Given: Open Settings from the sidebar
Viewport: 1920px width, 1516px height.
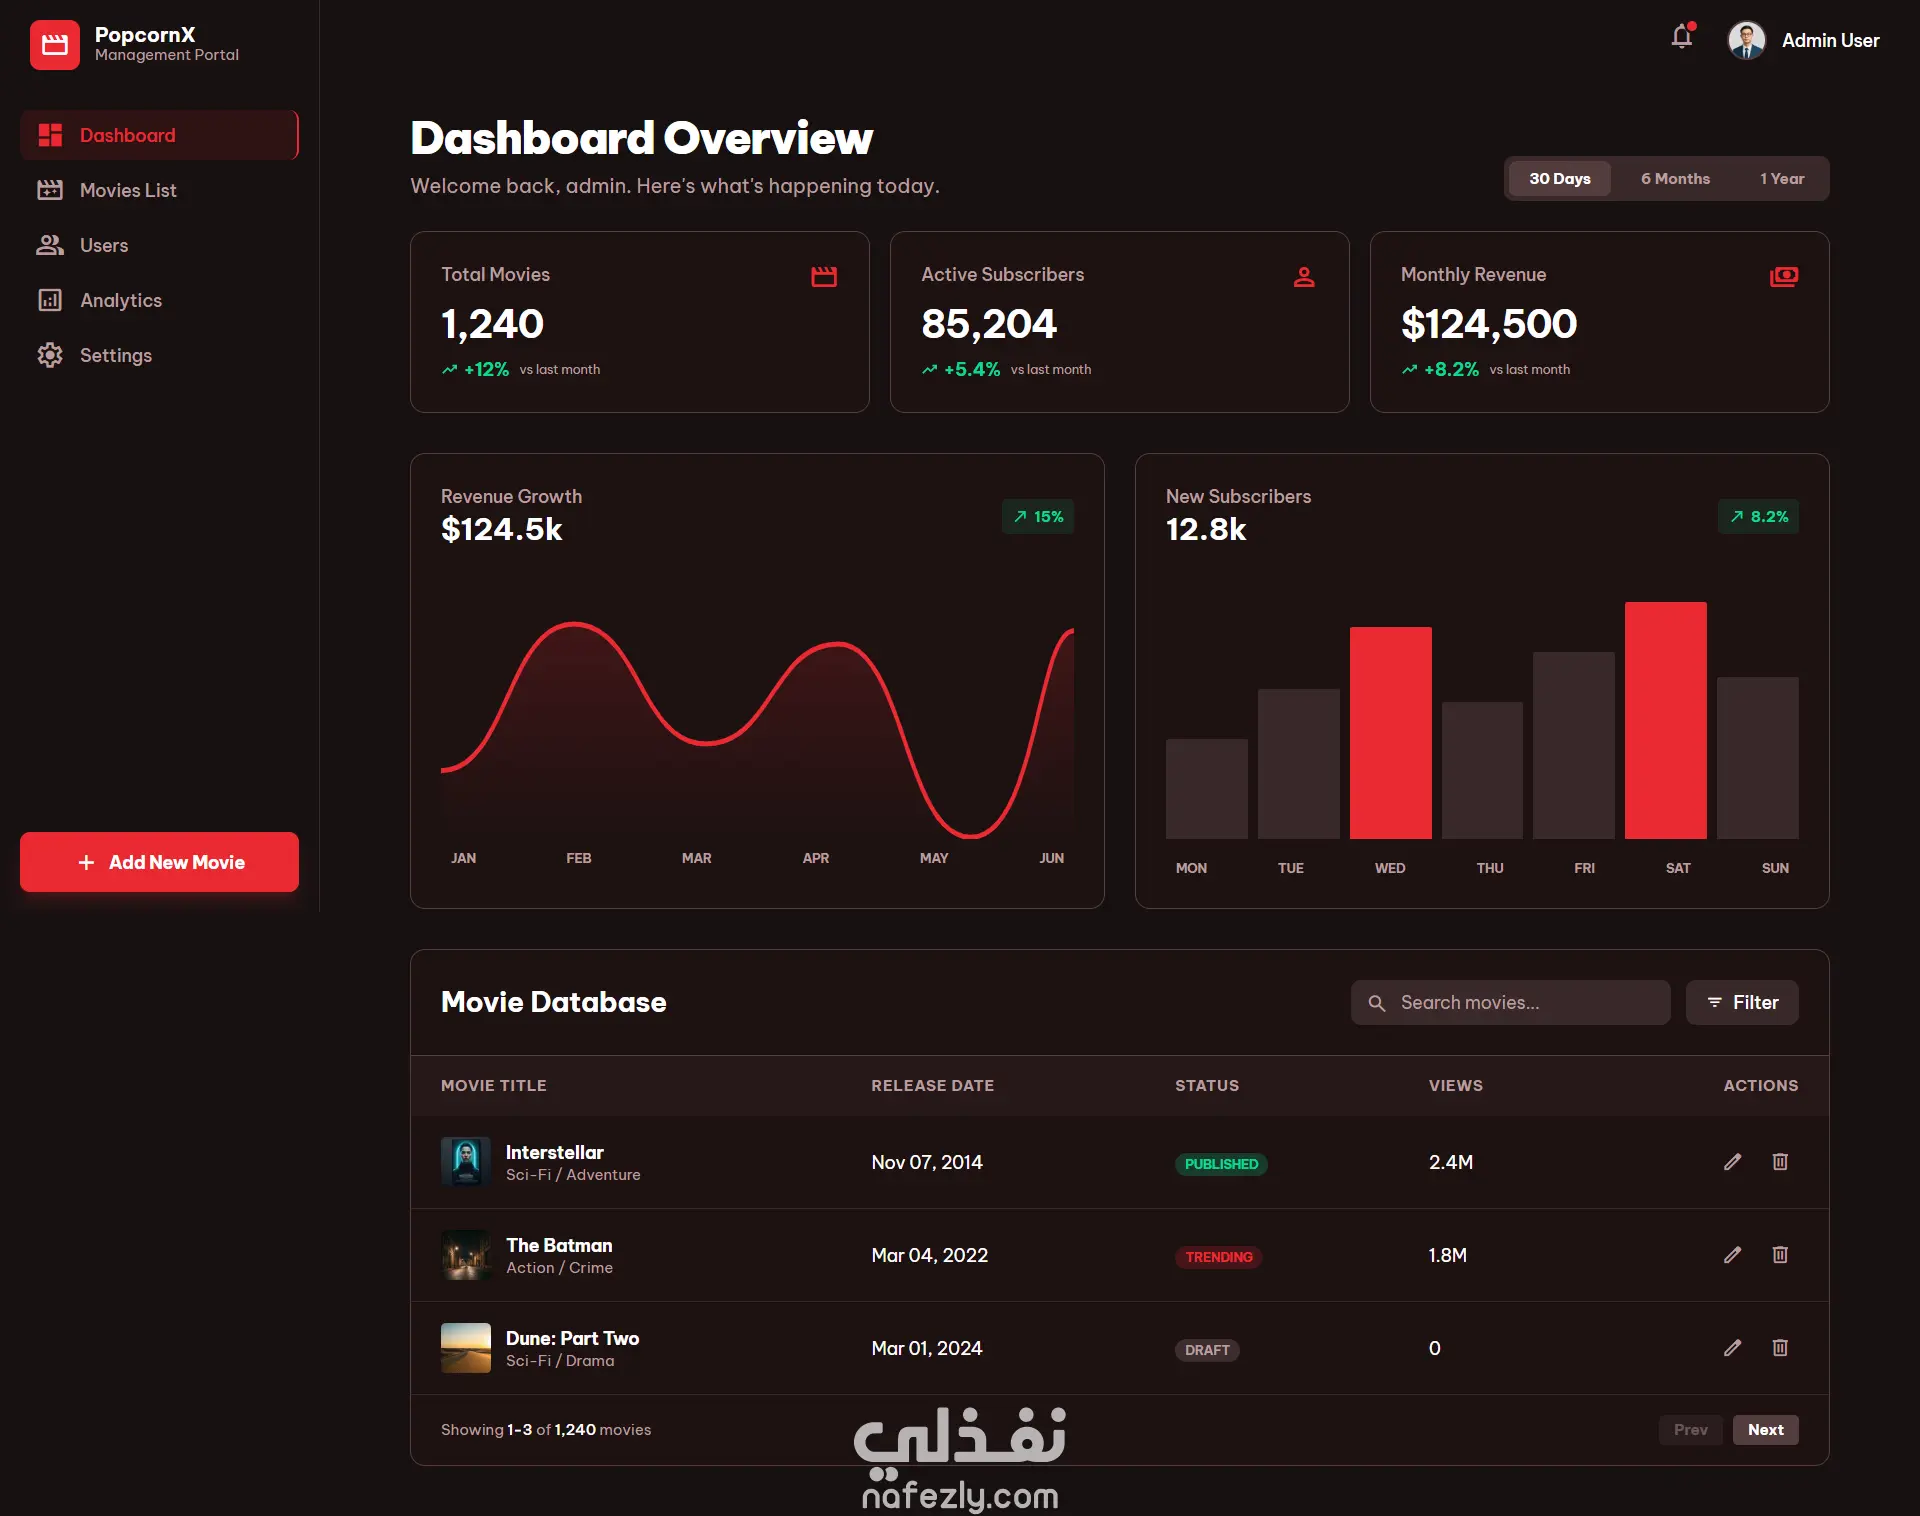Looking at the screenshot, I should (115, 355).
